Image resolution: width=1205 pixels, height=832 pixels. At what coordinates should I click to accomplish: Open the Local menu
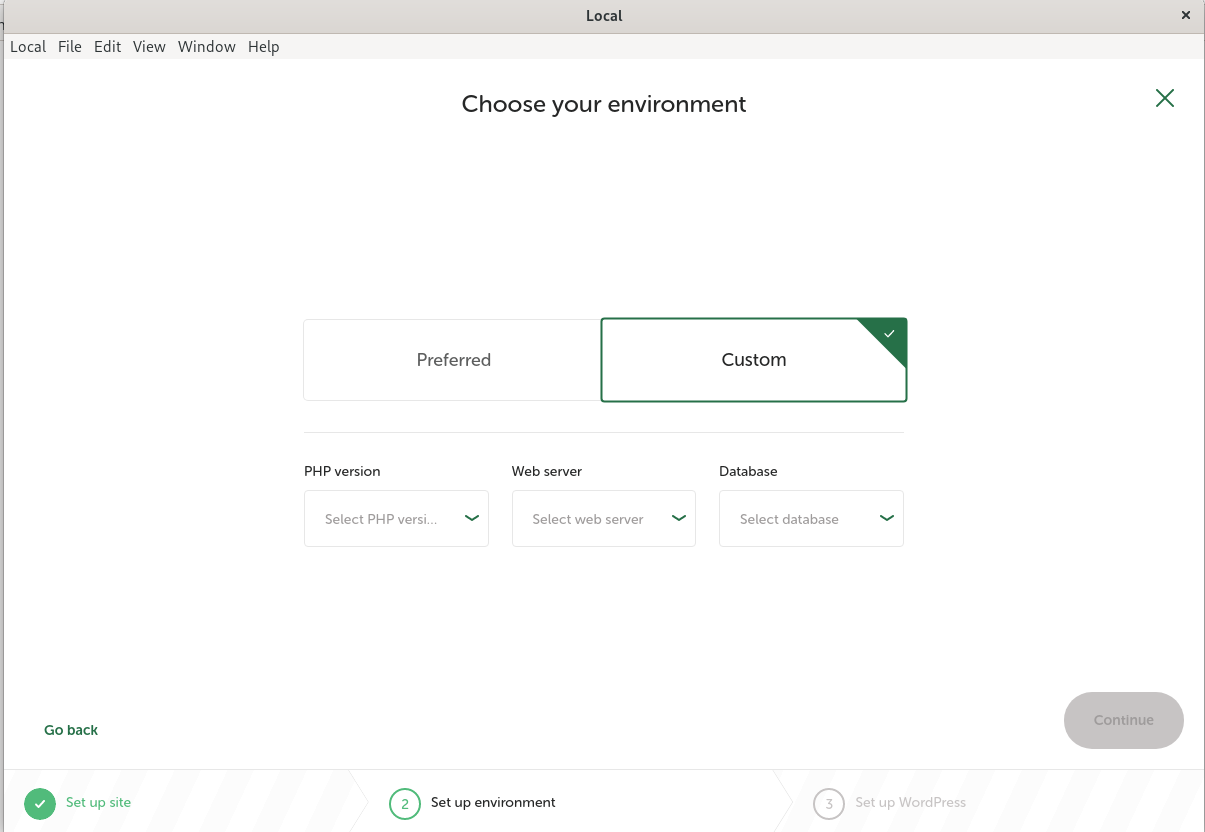pos(28,47)
